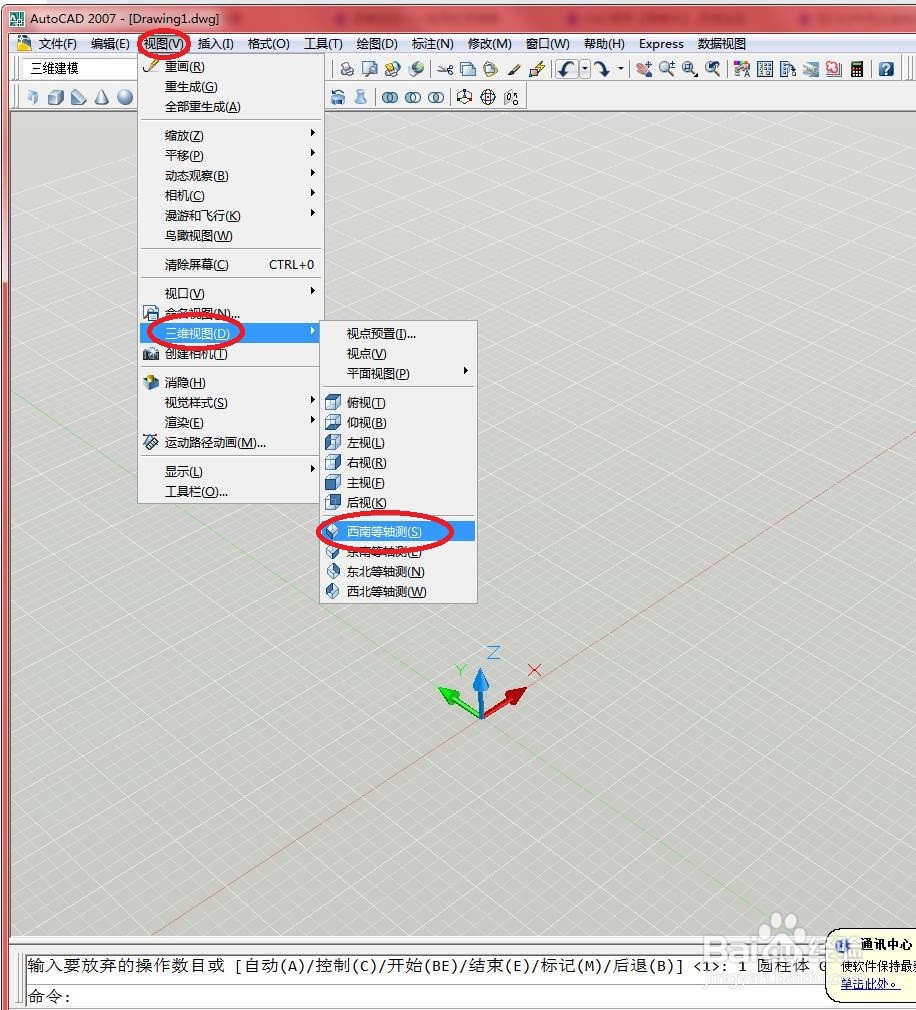This screenshot has width=916, height=1010.
Task: Choose 清除屏幕(C) menu entry
Action: point(230,264)
